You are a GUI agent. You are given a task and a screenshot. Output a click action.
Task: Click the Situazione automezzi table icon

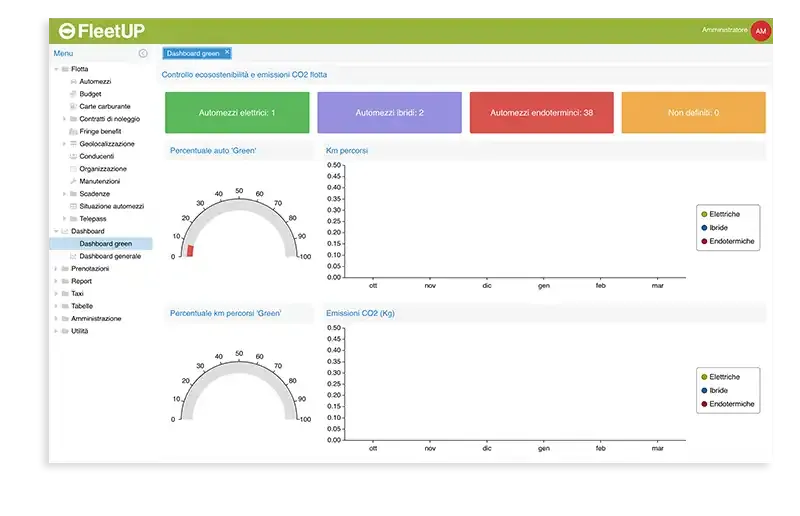point(73,206)
